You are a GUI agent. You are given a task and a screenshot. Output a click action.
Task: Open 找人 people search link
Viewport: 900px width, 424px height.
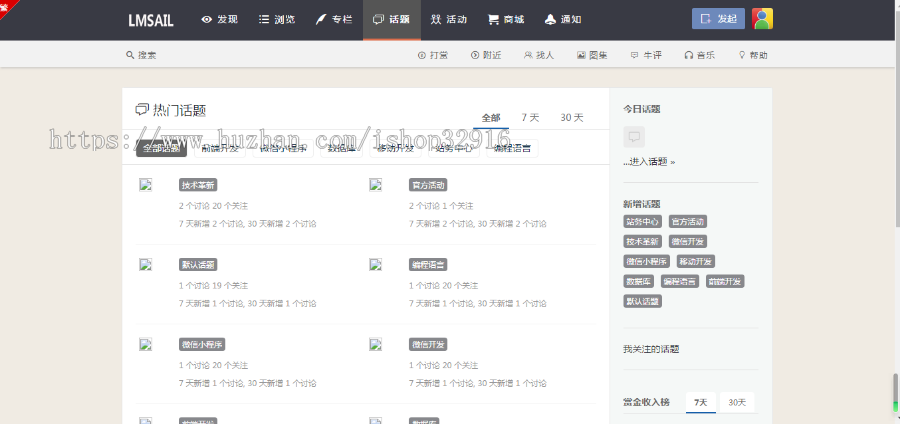tap(539, 55)
